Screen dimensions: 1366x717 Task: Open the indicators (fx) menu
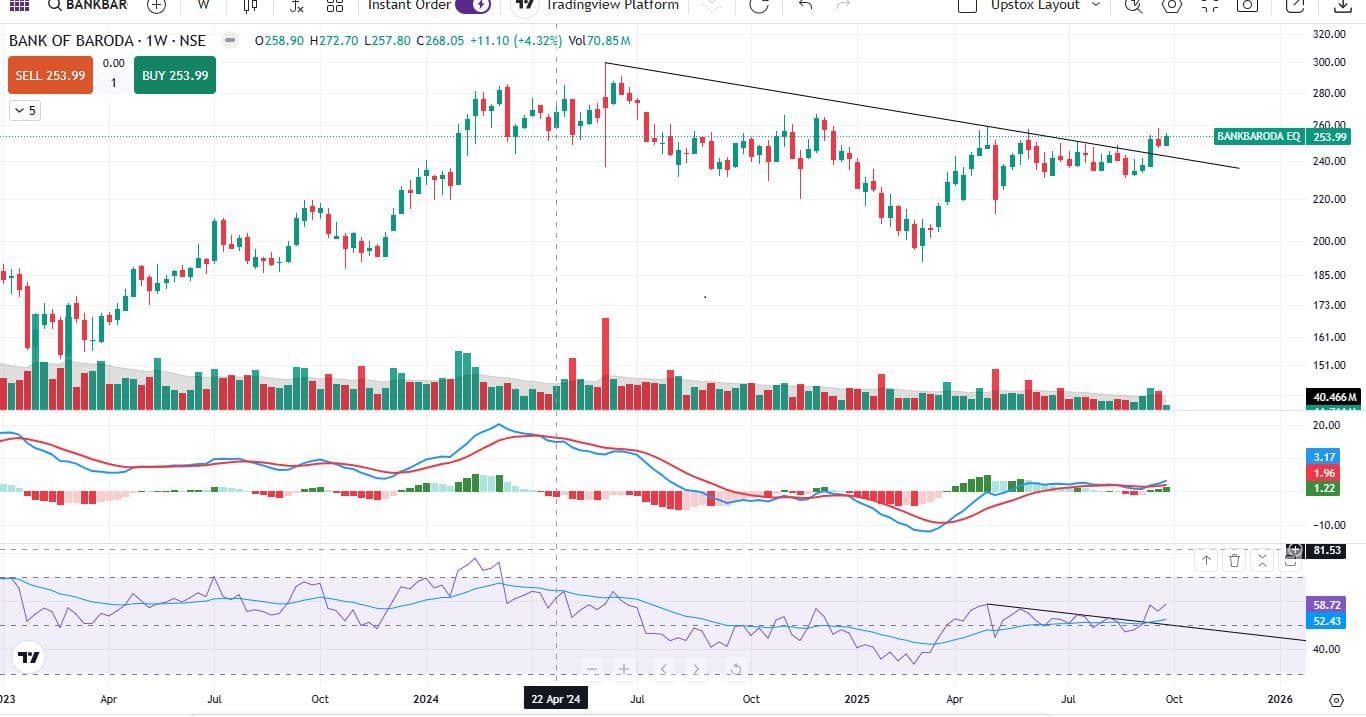click(x=296, y=5)
